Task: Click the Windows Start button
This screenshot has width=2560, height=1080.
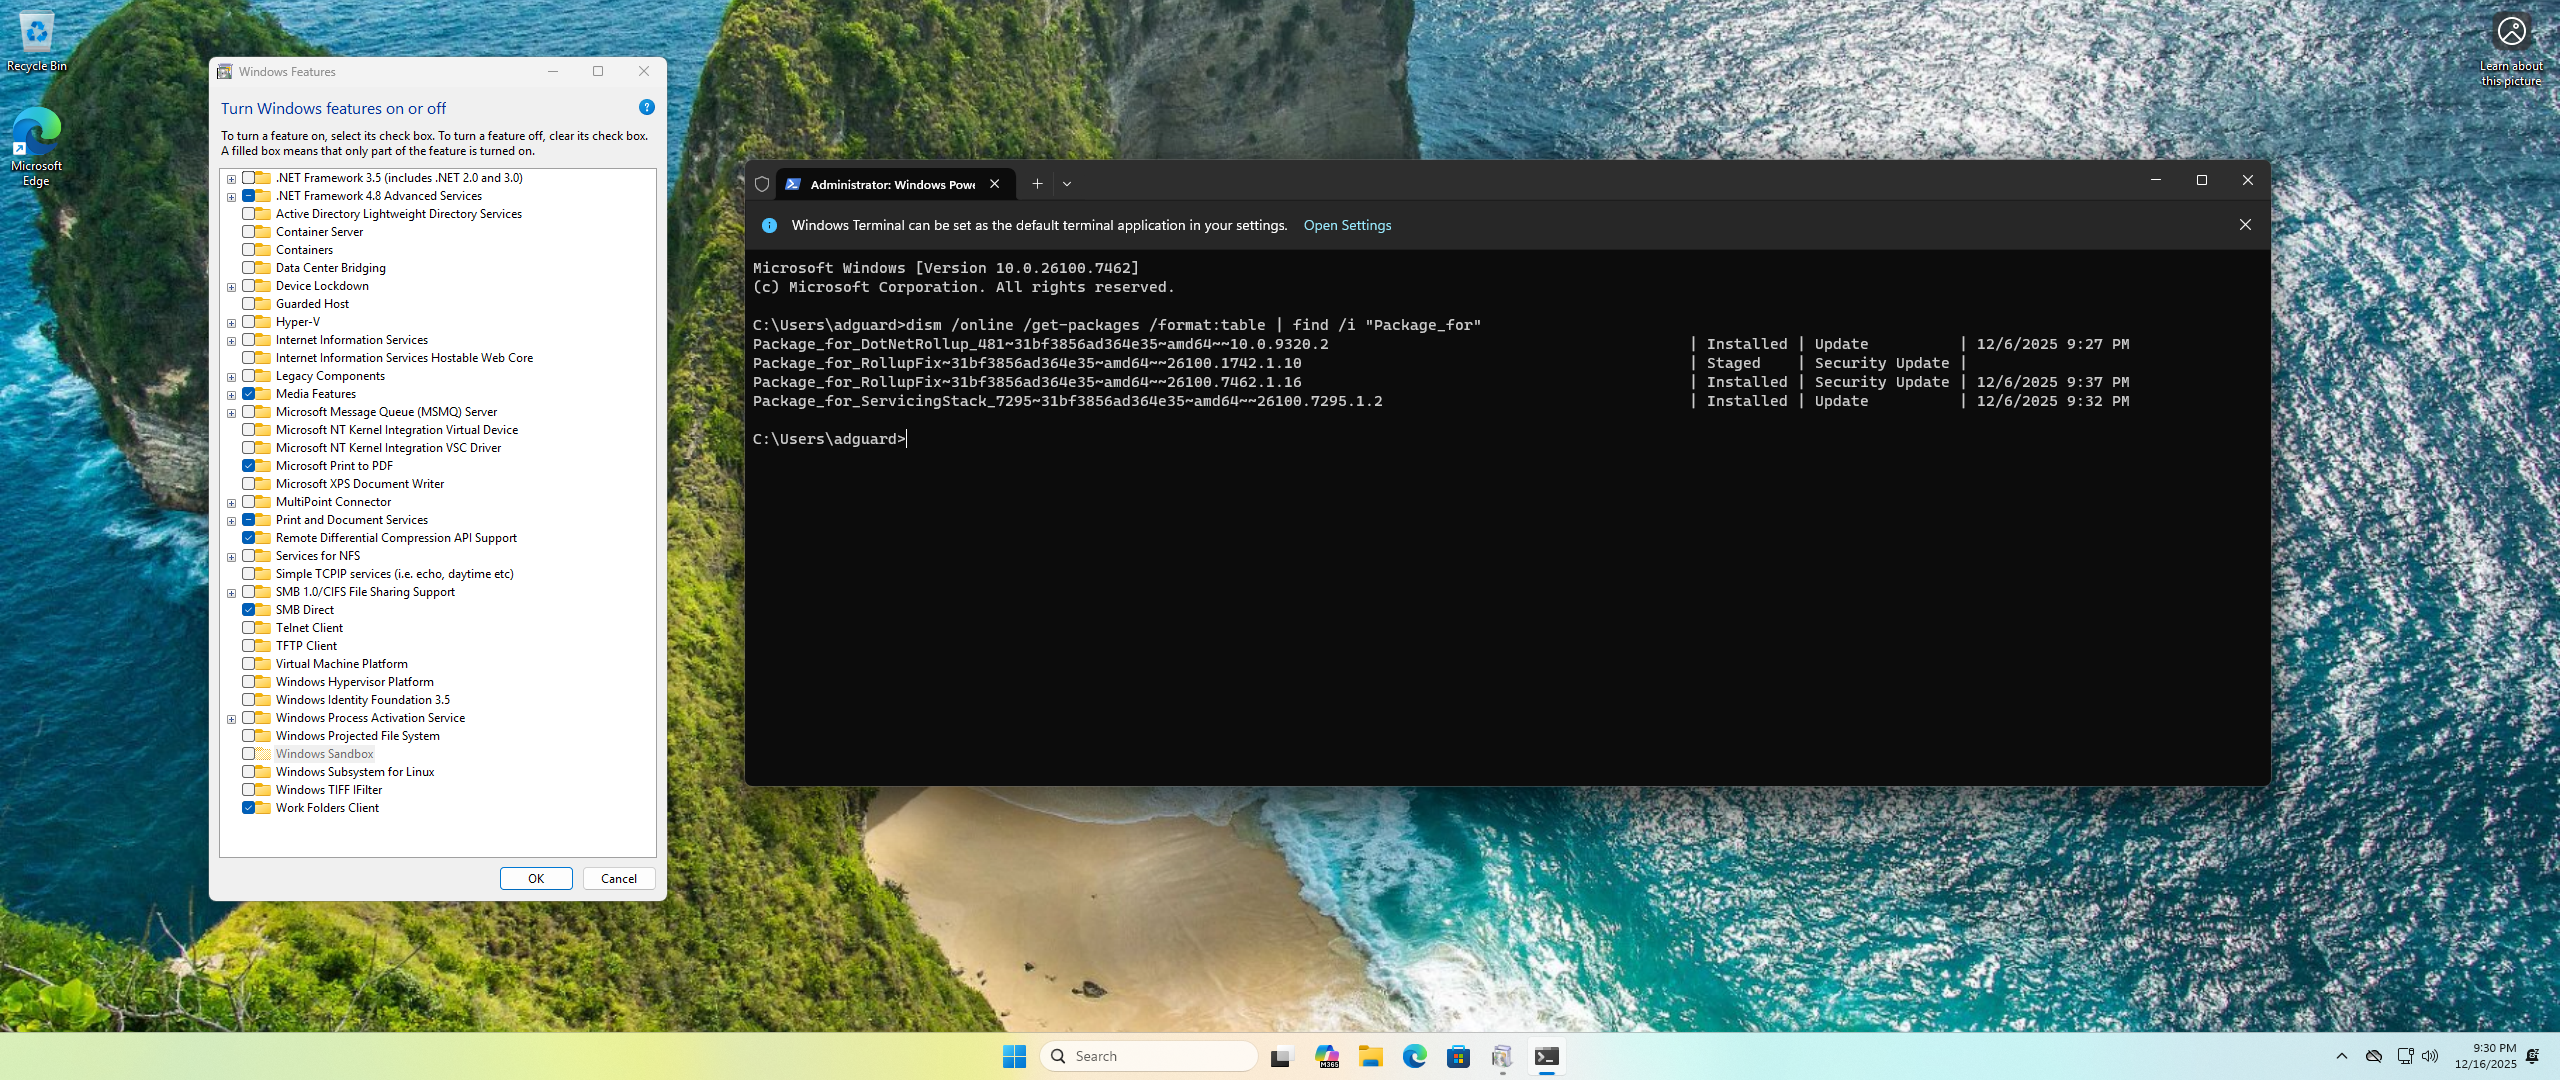Action: [x=1014, y=1056]
